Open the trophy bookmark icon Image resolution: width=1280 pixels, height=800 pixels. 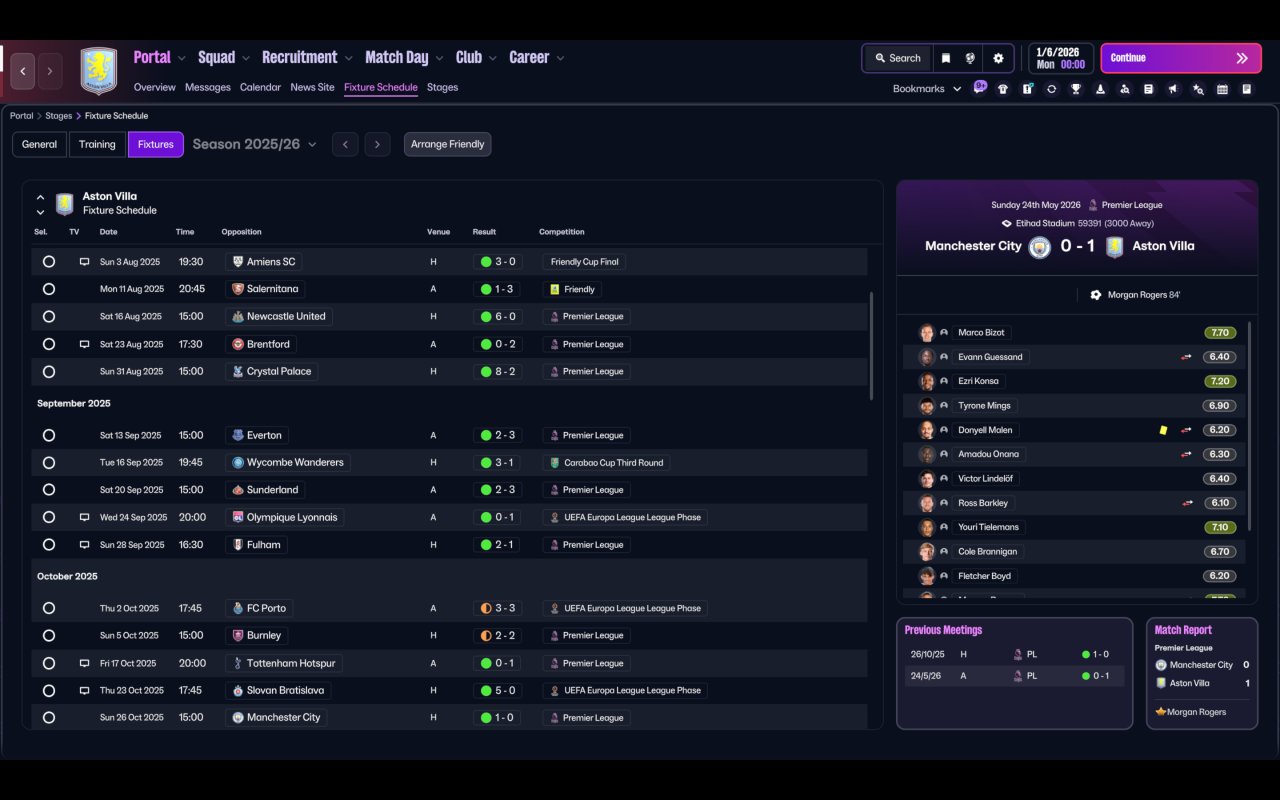point(1076,89)
